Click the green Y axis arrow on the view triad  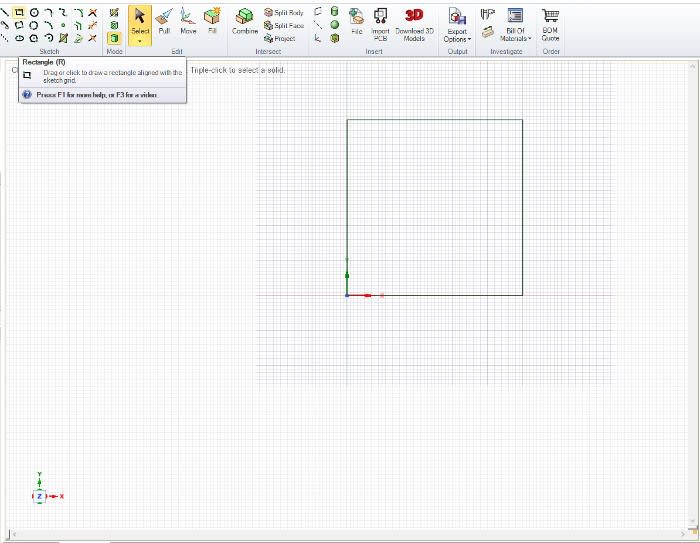point(39,480)
